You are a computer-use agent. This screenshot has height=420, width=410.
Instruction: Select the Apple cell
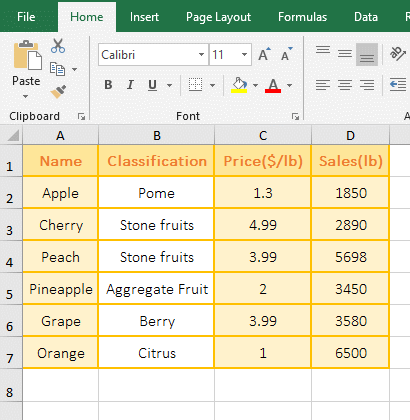click(x=60, y=193)
